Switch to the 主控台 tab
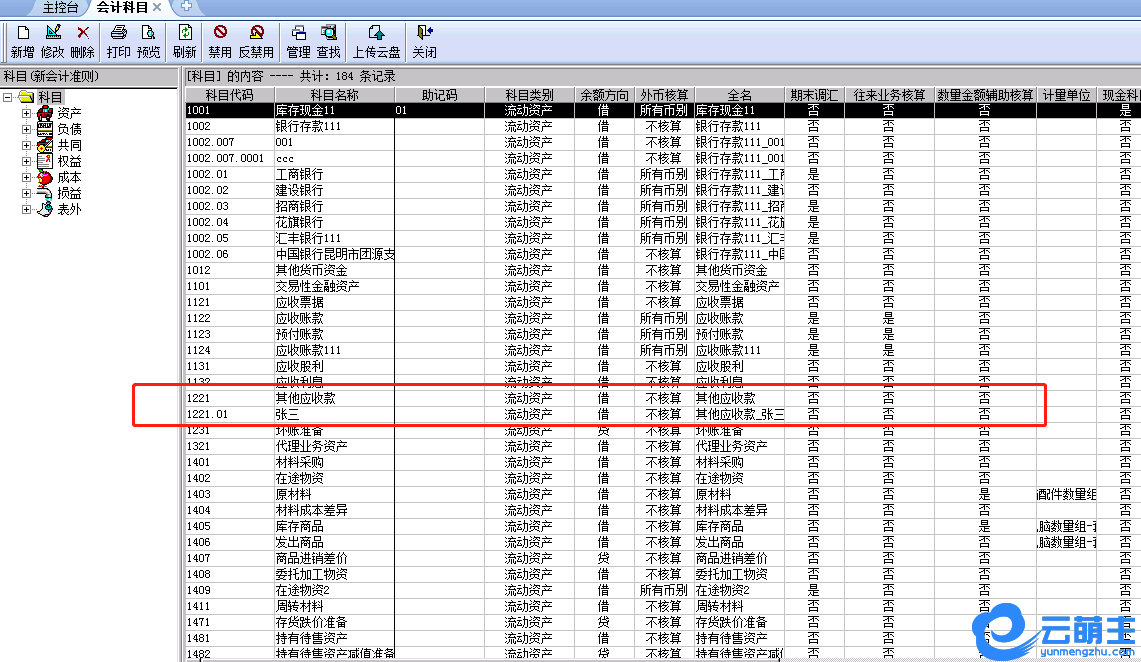 60,7
